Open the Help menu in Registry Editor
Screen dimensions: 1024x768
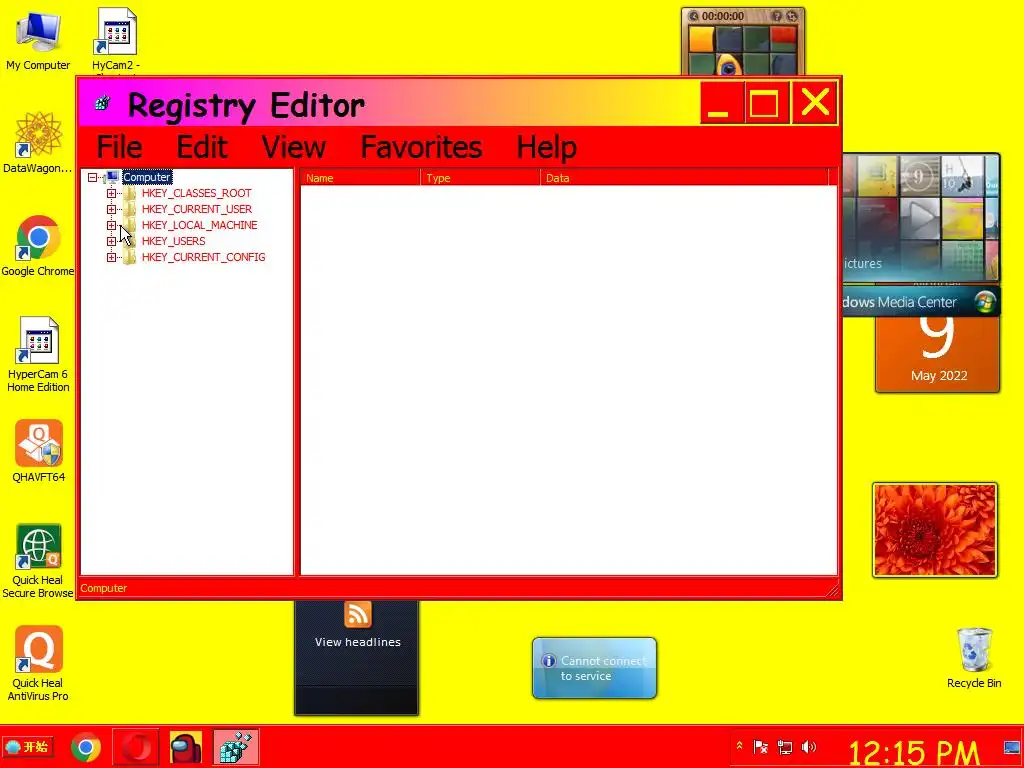tap(547, 147)
